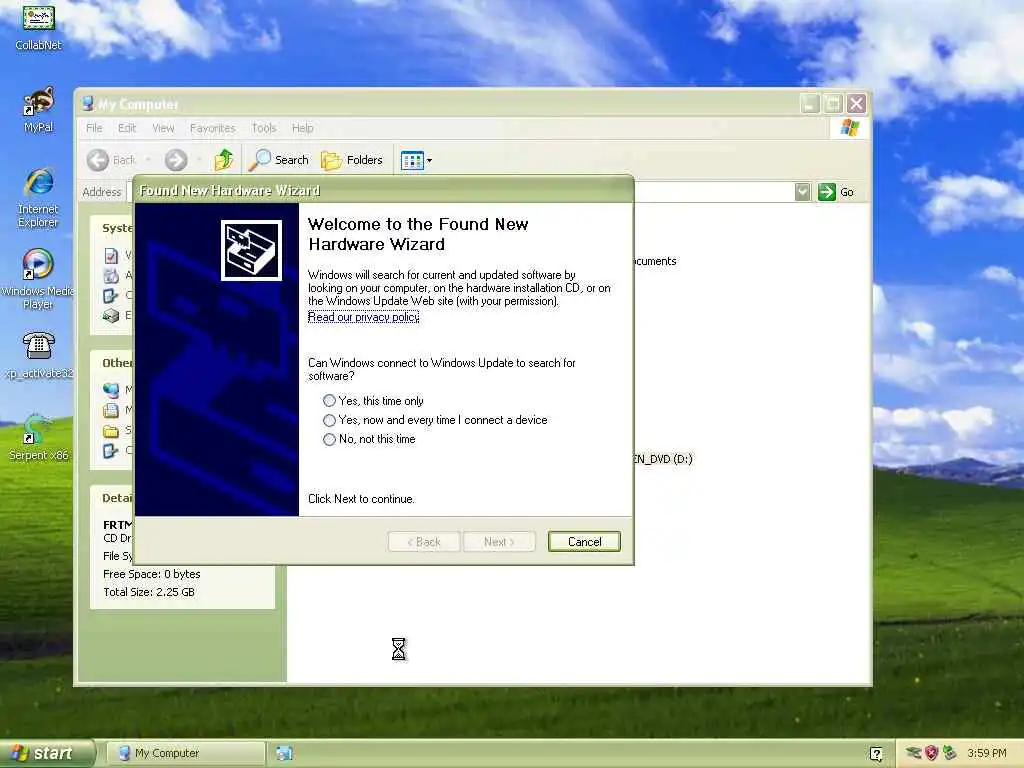Select the DVD (D:) drive label
1024x768 pixels.
(663, 459)
